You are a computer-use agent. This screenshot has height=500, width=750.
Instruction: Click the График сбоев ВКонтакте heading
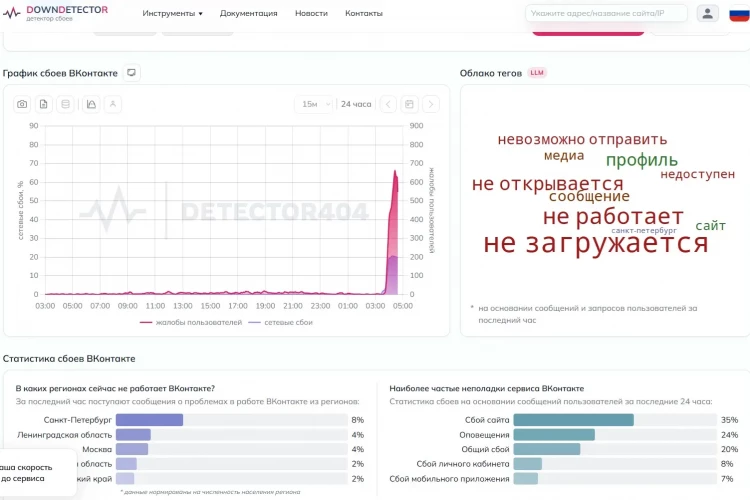60,73
